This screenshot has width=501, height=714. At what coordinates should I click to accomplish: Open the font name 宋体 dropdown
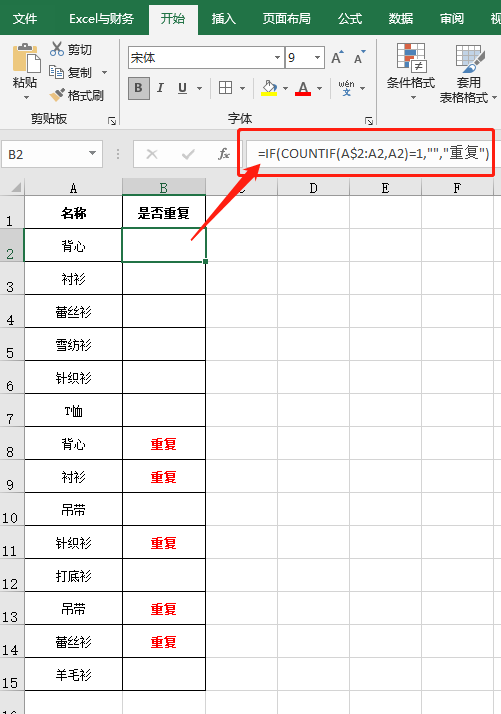[277, 57]
